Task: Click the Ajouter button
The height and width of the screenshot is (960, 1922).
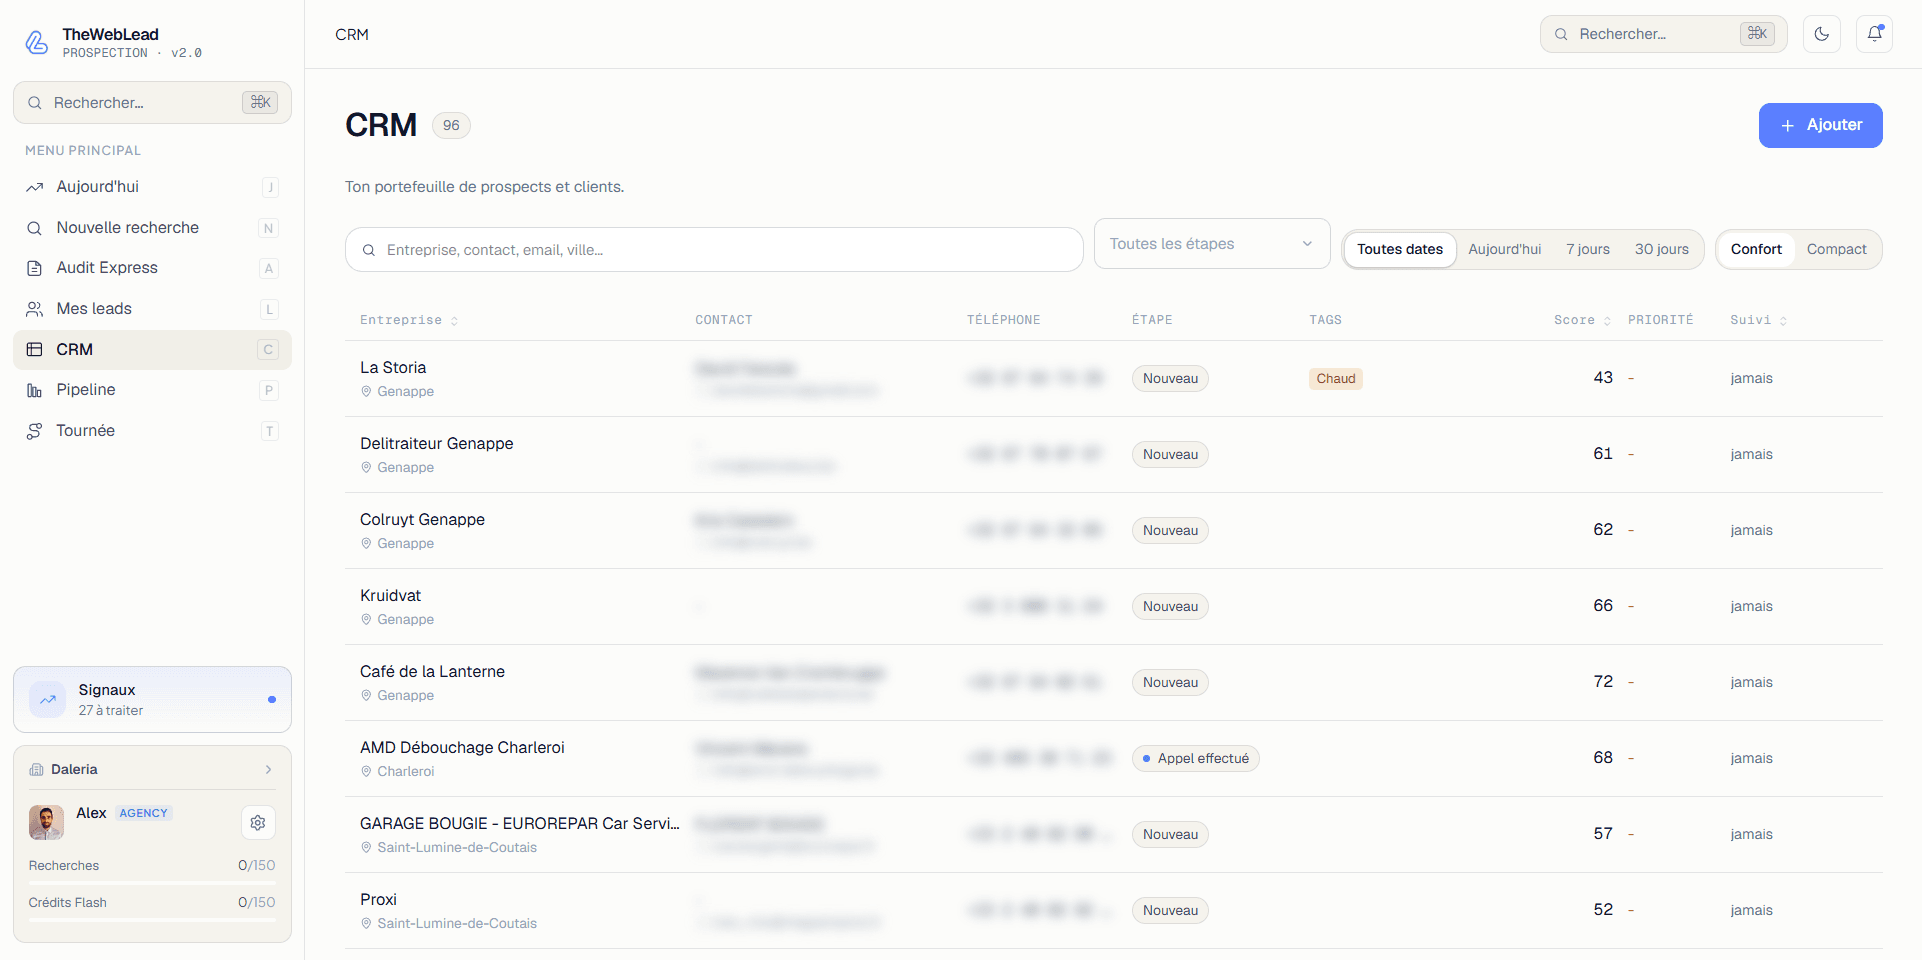Action: (1820, 125)
